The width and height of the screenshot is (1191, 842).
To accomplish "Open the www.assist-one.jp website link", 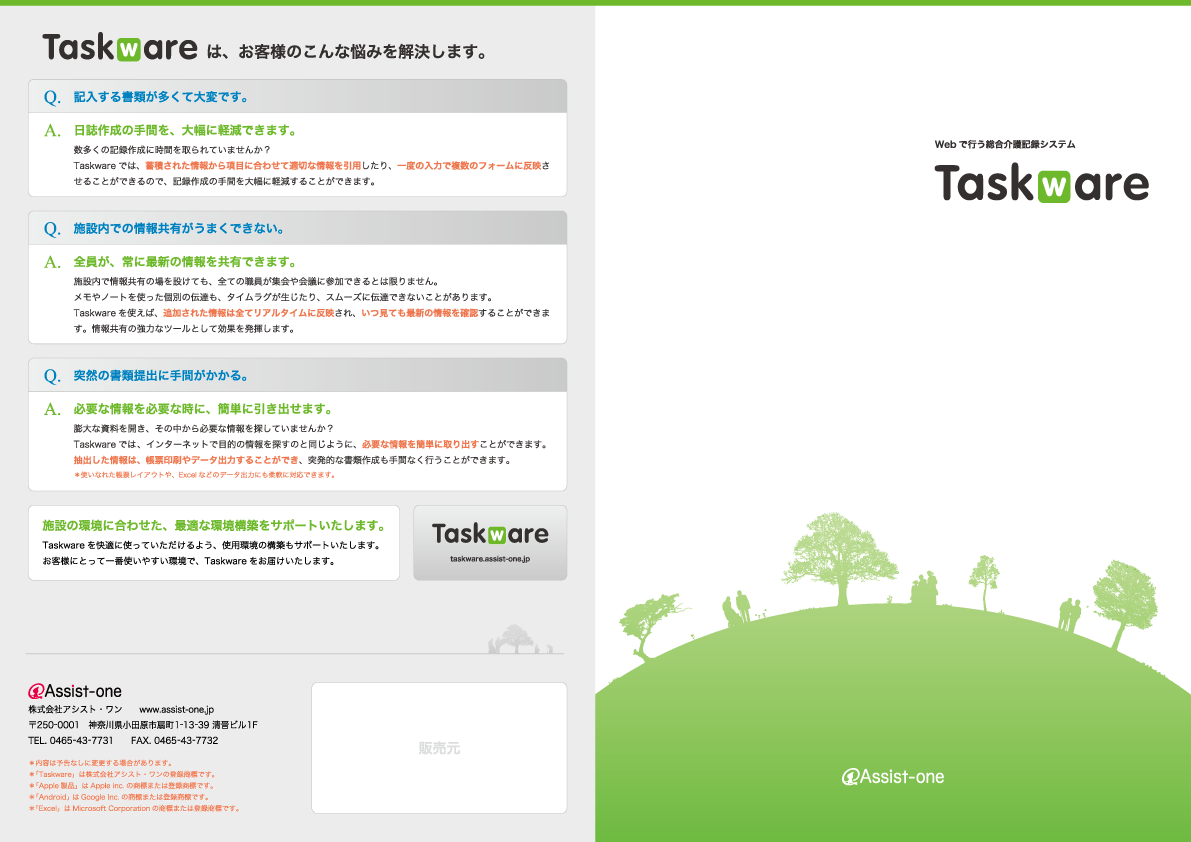I will pyautogui.click(x=176, y=709).
